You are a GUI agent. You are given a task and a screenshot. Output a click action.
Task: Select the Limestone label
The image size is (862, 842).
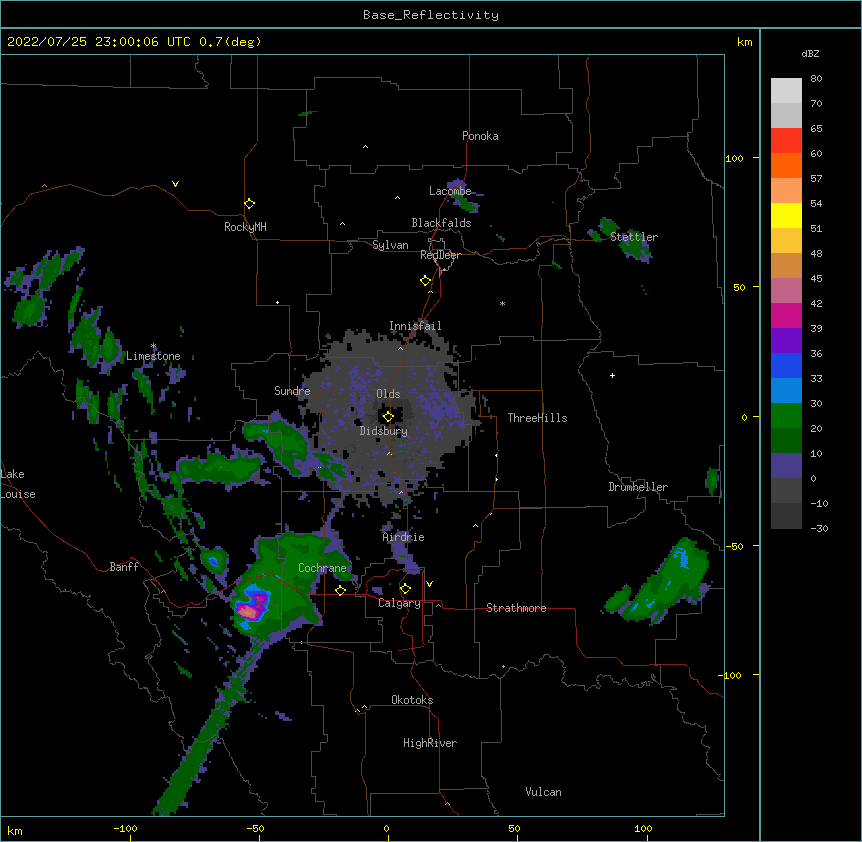[153, 356]
